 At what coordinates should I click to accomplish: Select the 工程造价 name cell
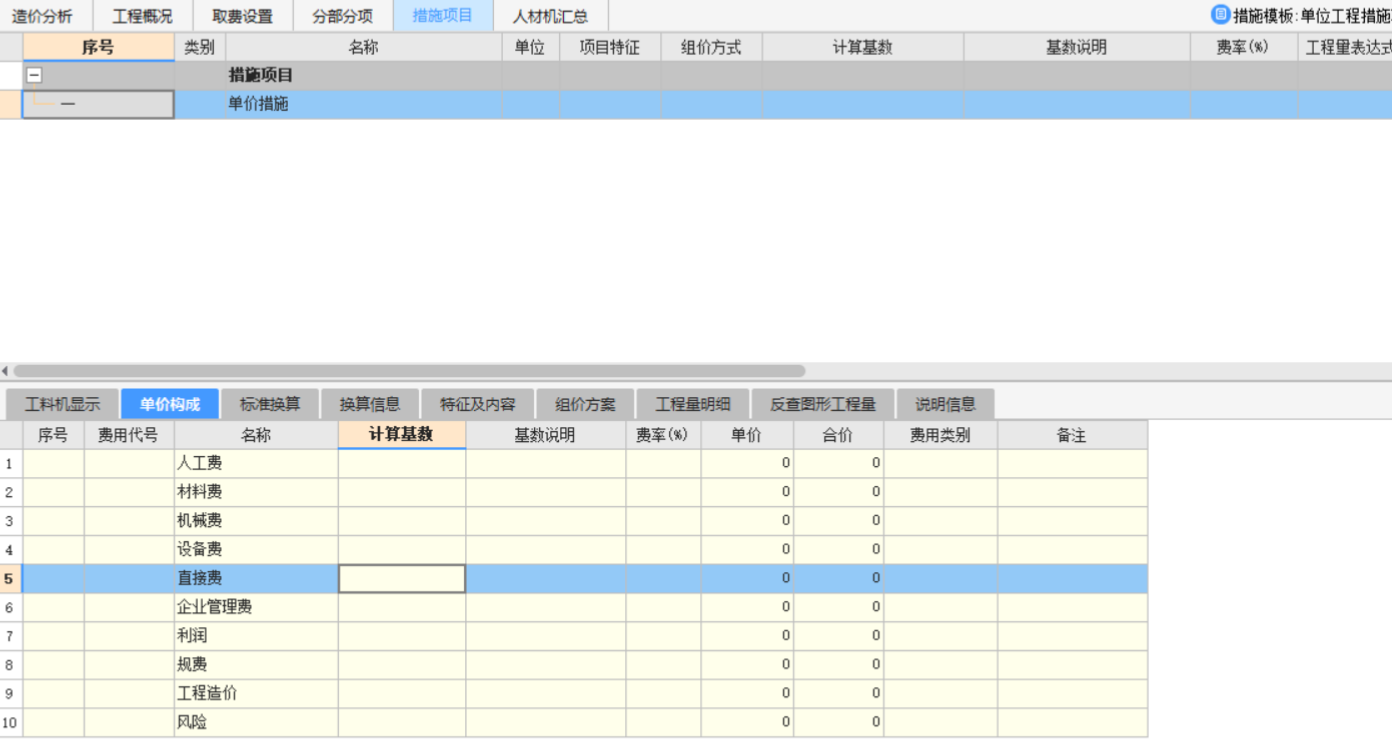point(256,693)
